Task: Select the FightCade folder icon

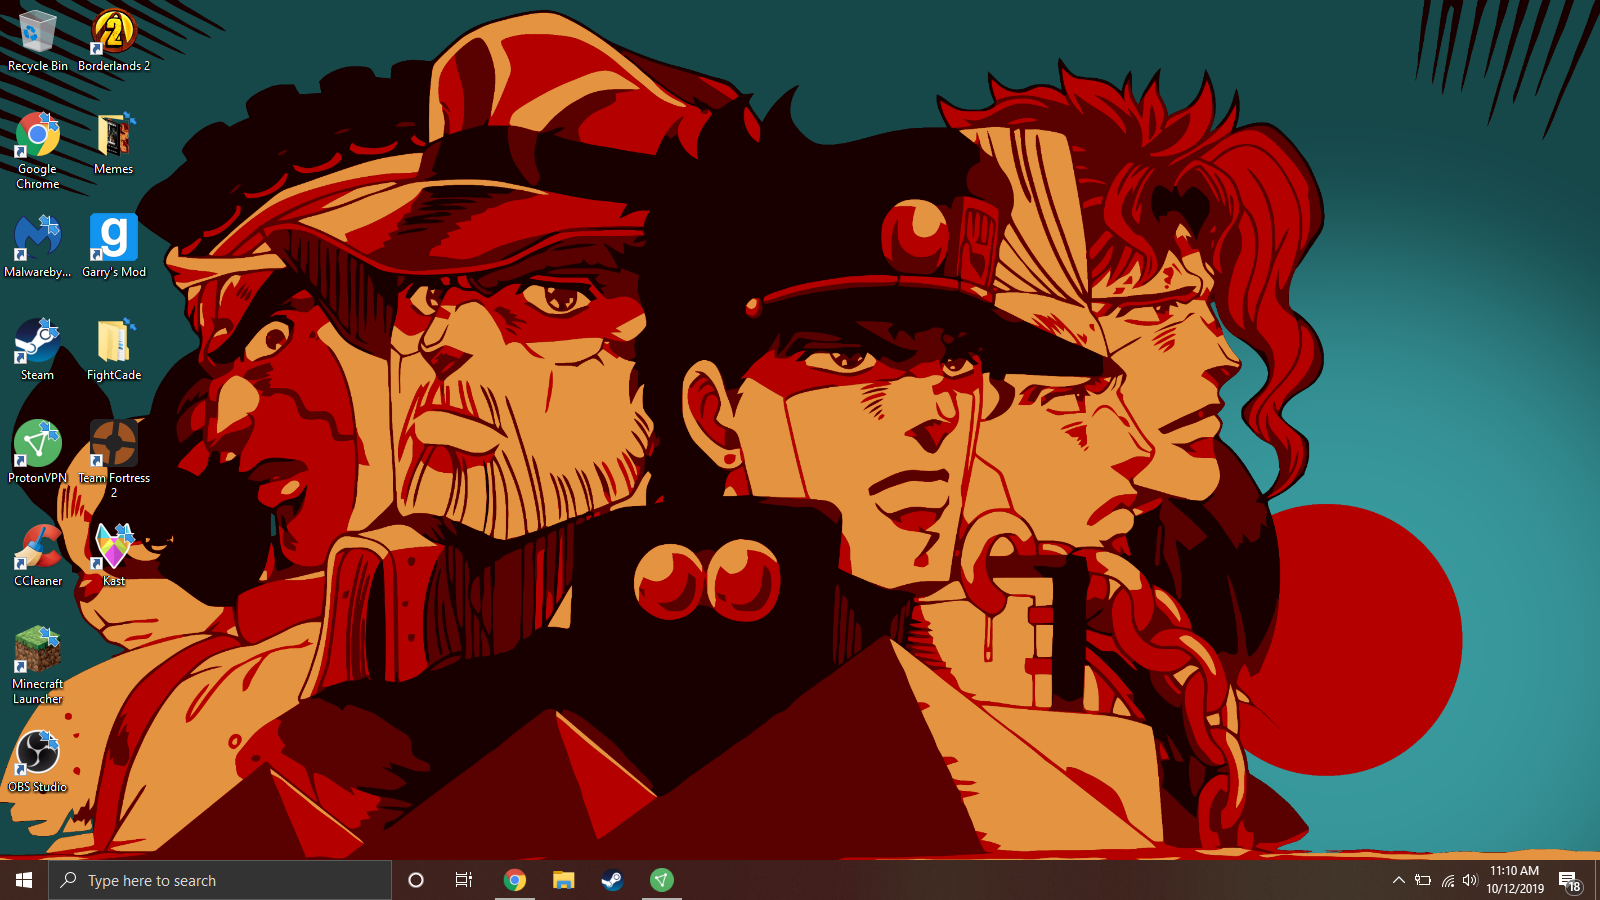Action: click(x=114, y=349)
